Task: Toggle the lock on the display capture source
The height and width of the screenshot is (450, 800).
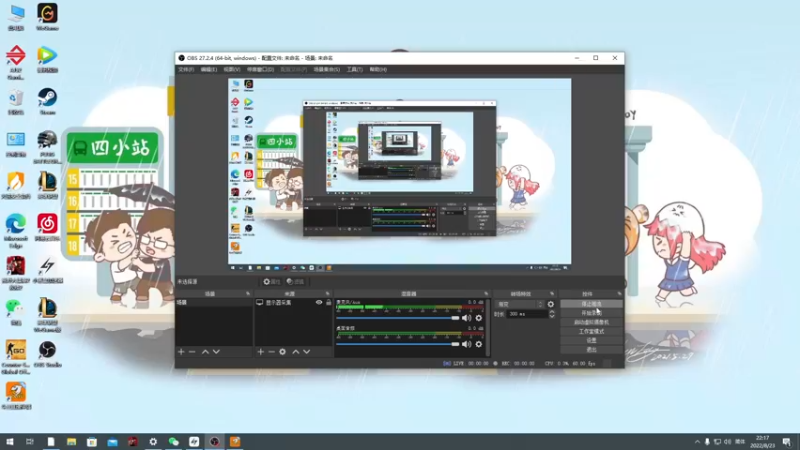Action: click(x=329, y=303)
